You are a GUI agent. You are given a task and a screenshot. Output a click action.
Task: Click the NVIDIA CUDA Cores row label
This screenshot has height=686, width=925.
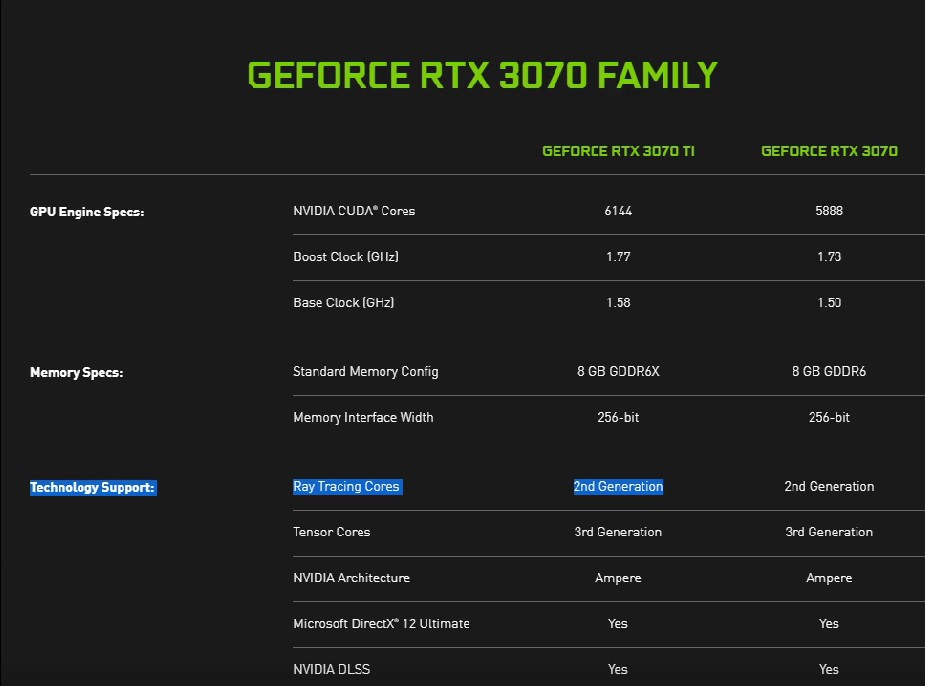tap(354, 211)
